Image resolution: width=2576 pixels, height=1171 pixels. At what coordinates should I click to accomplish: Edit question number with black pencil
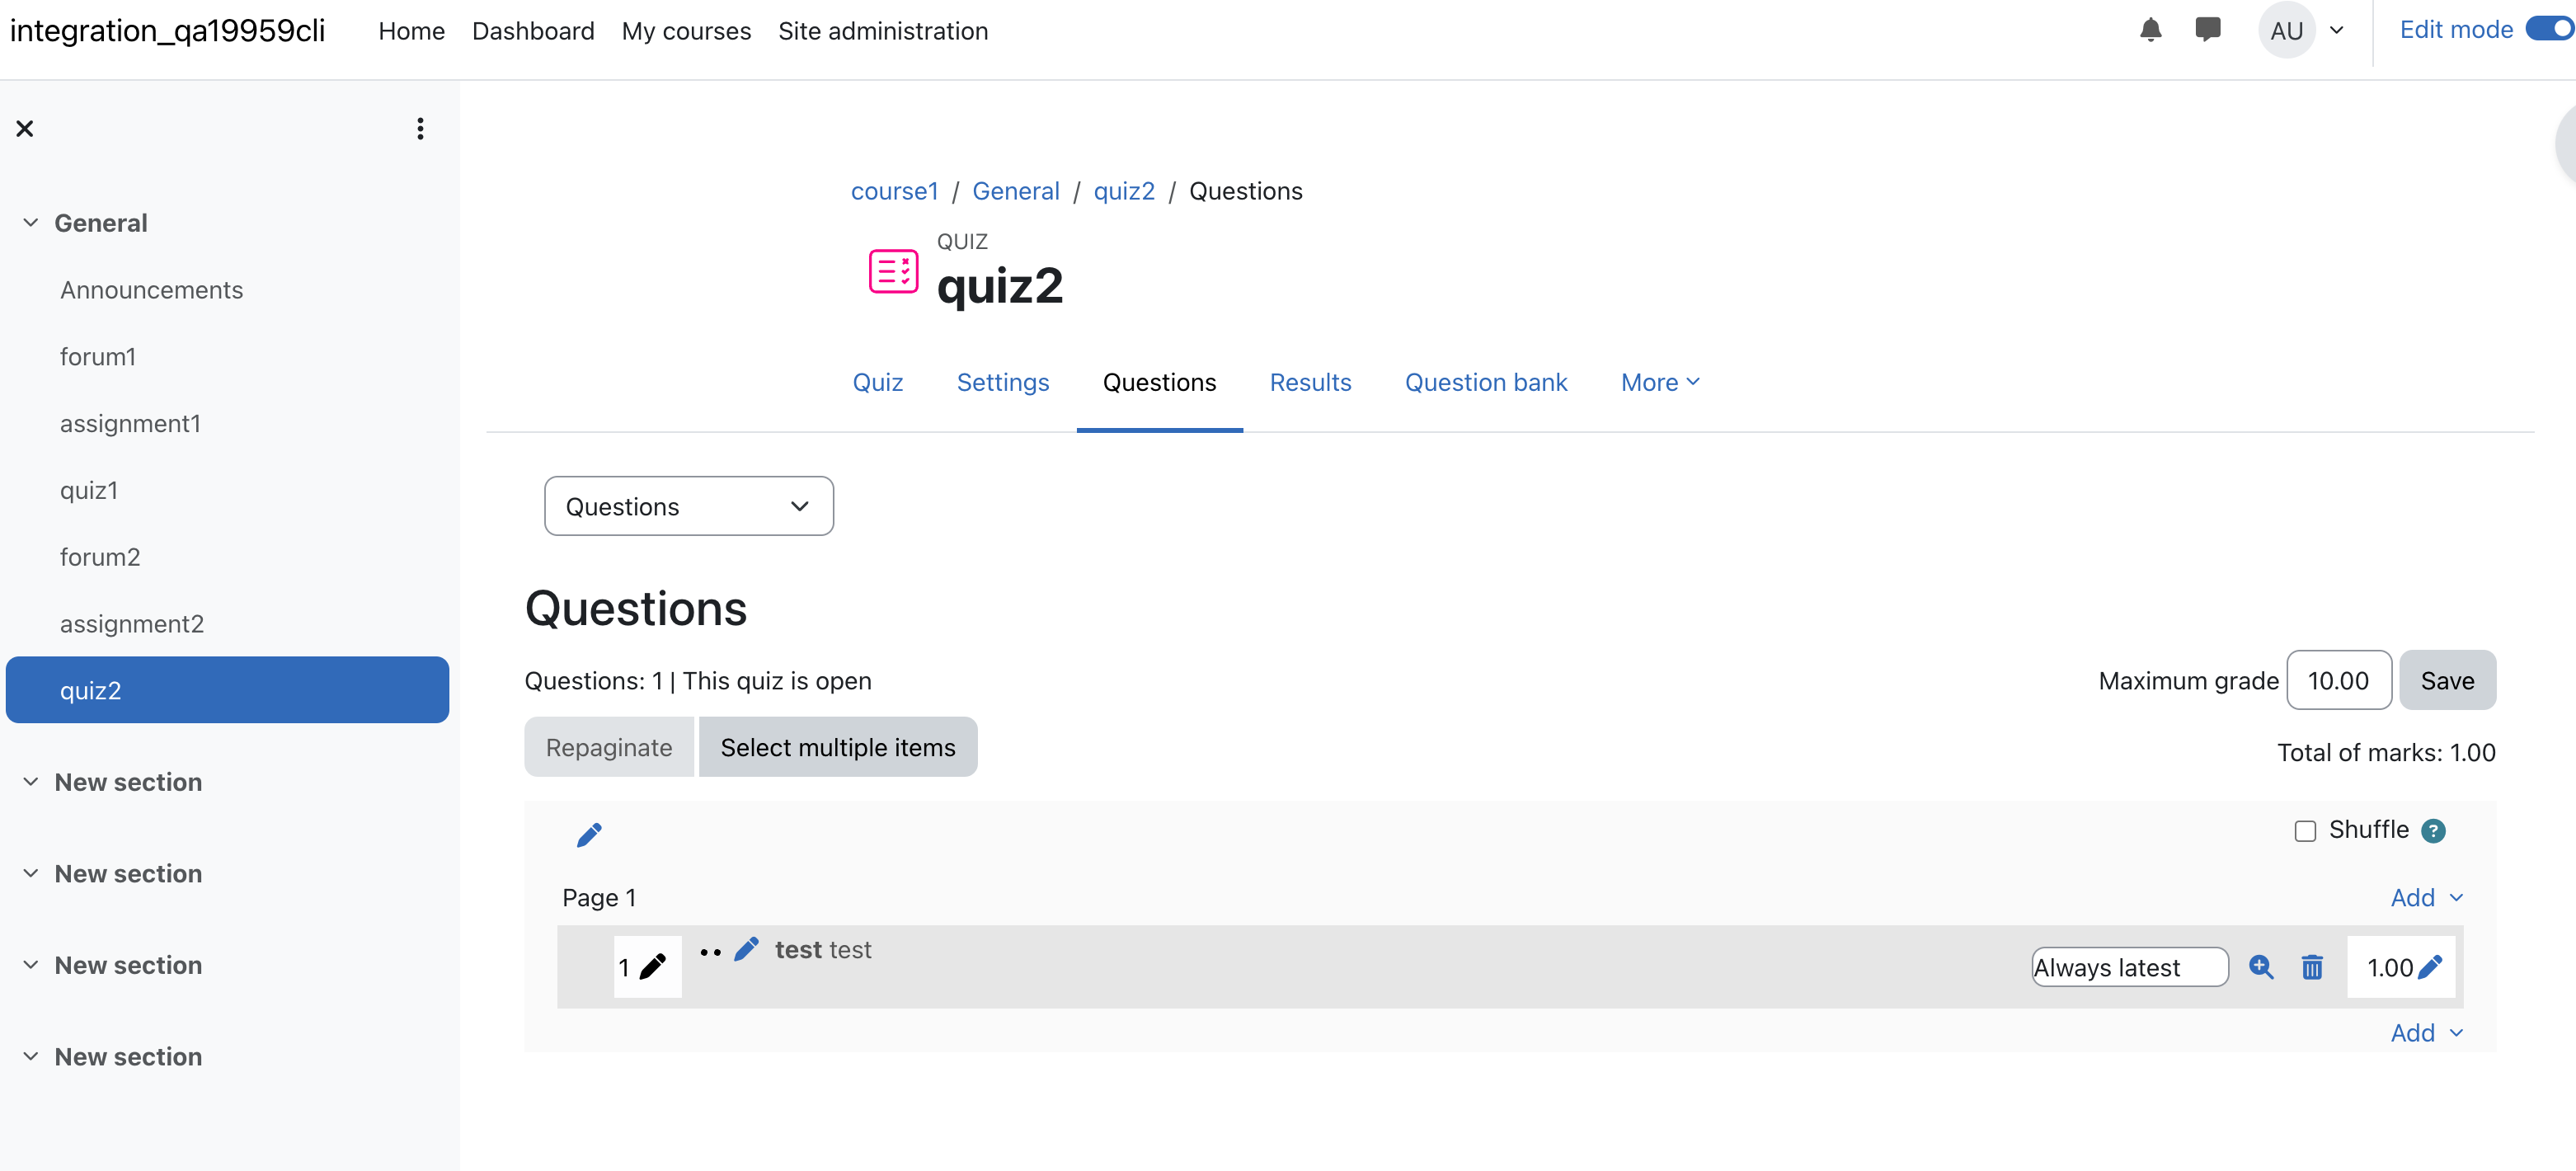[653, 967]
